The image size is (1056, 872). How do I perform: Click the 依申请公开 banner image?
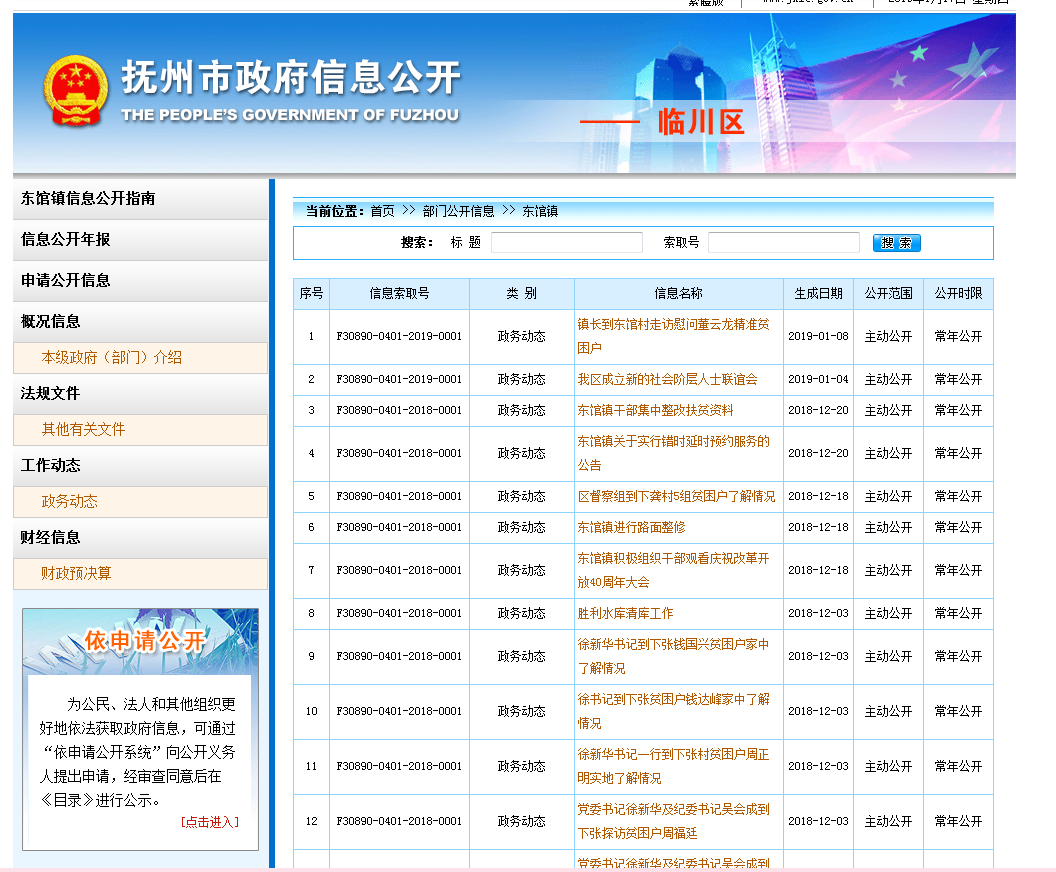pyautogui.click(x=141, y=641)
